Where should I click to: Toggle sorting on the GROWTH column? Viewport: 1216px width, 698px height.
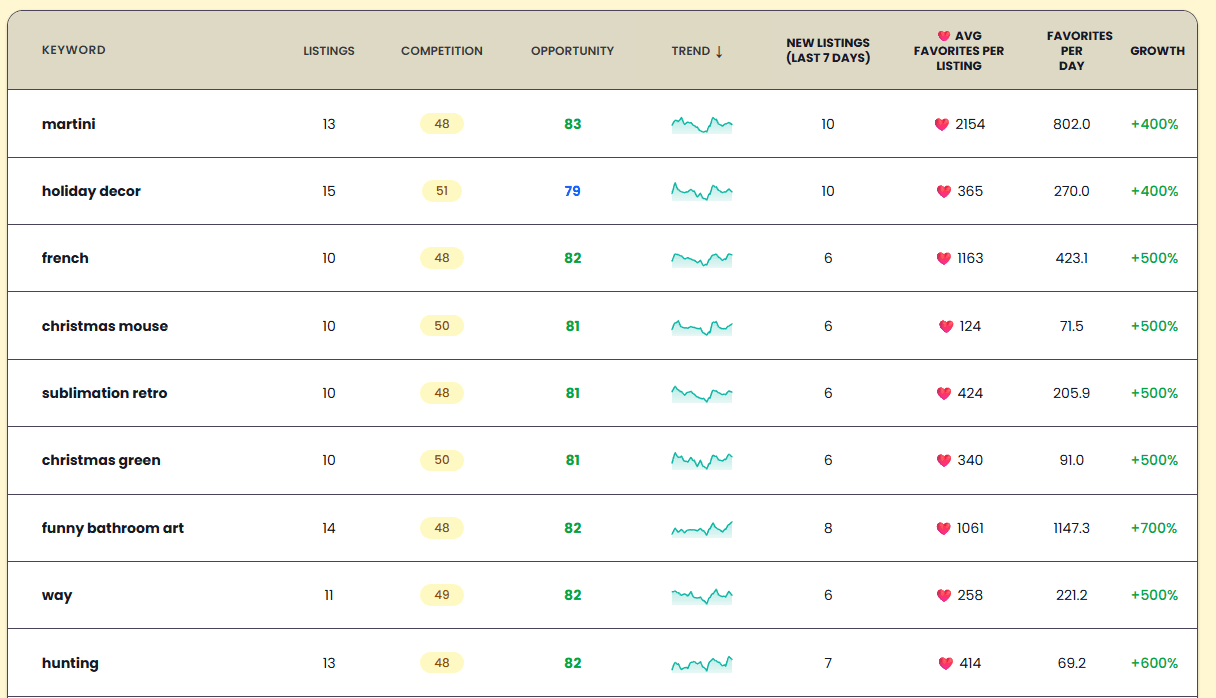tap(1157, 51)
